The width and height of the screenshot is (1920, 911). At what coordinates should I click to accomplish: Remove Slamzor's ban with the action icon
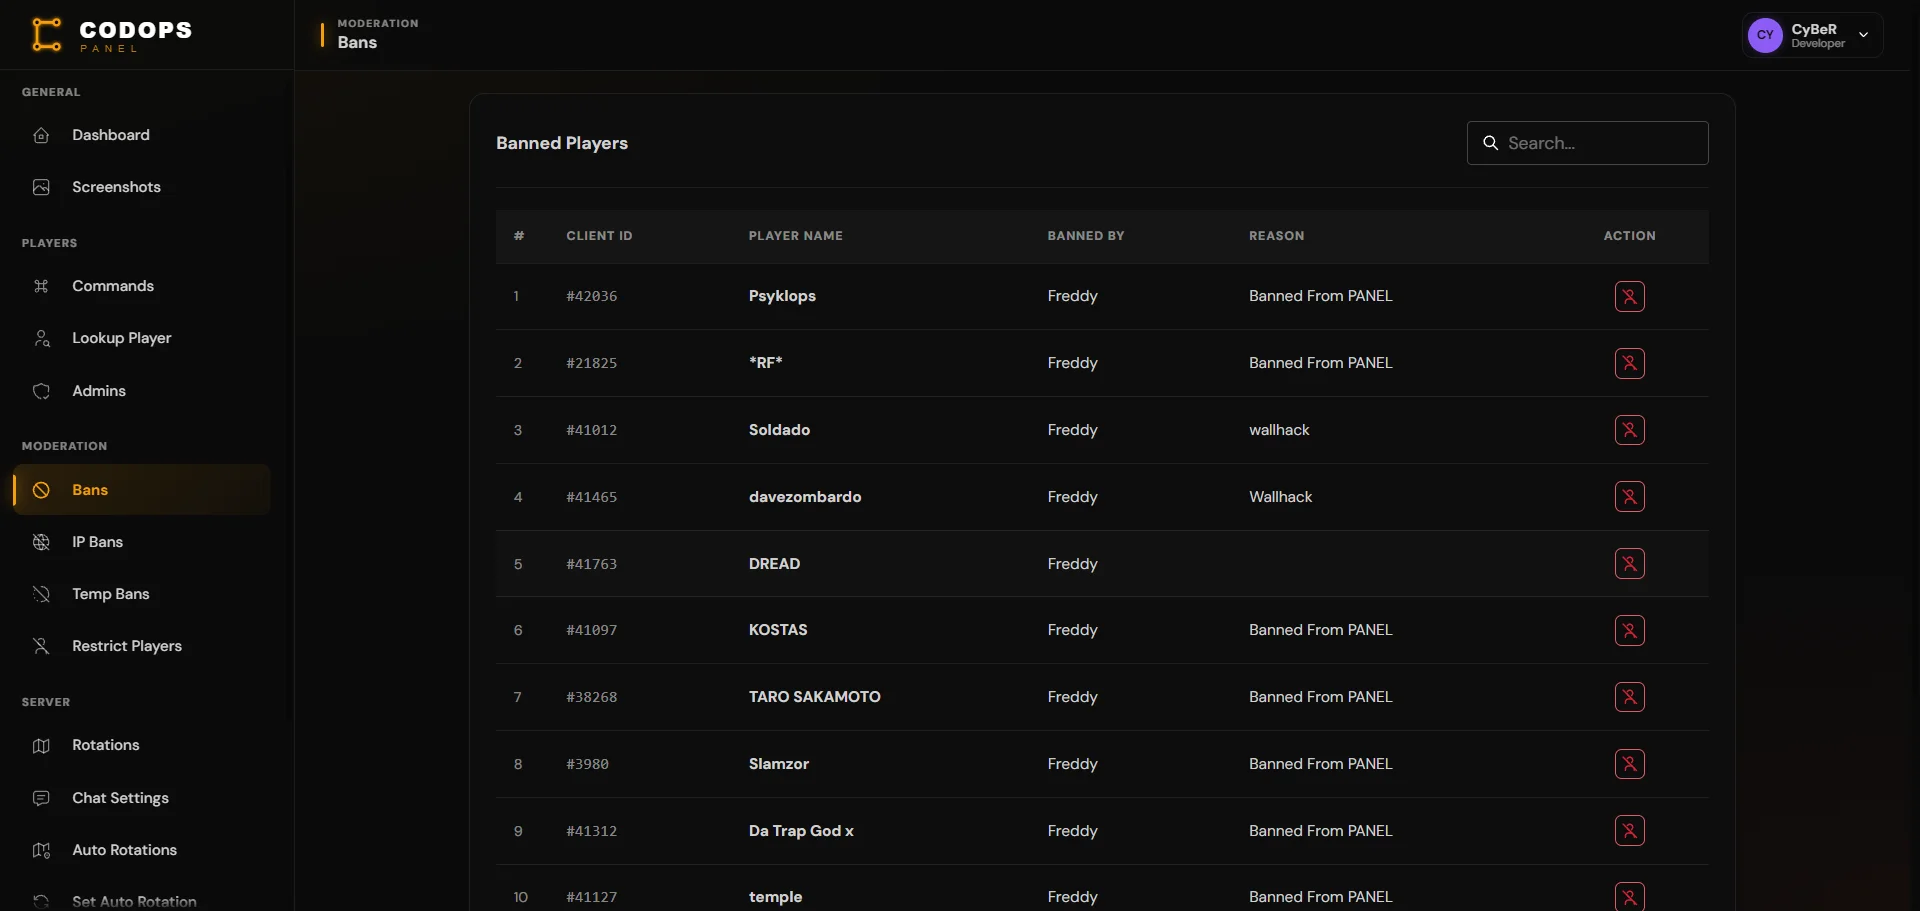pyautogui.click(x=1629, y=764)
